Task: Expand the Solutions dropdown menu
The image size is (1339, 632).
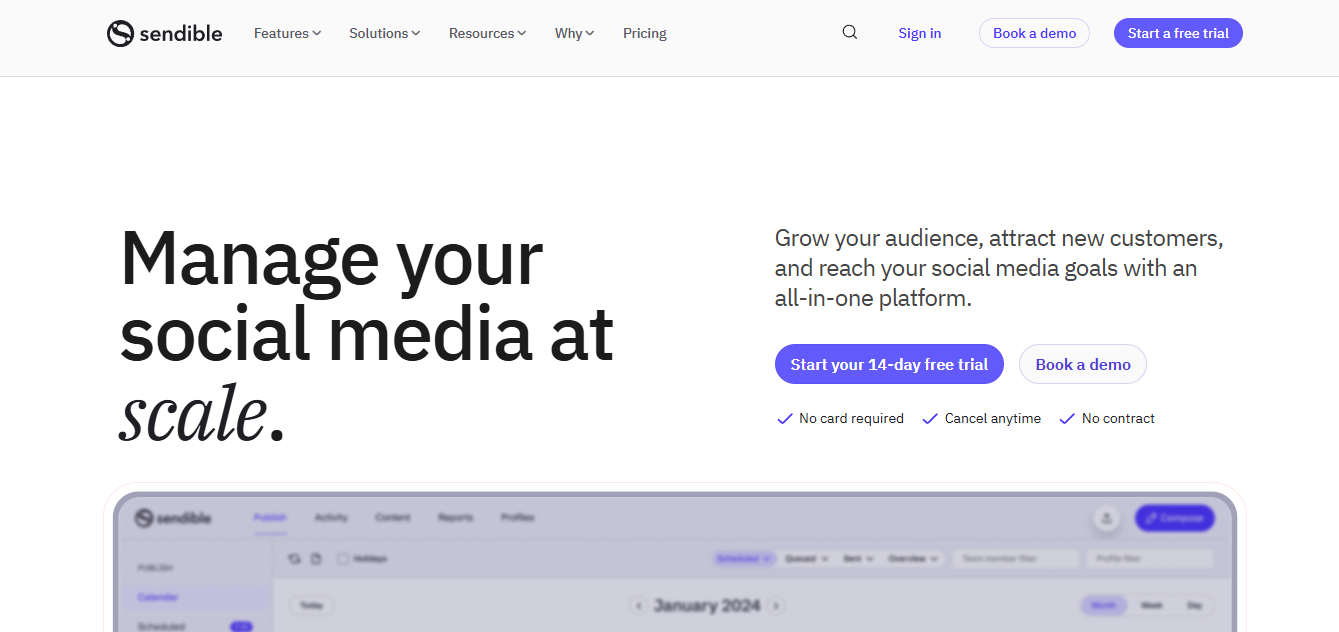Action: [385, 33]
